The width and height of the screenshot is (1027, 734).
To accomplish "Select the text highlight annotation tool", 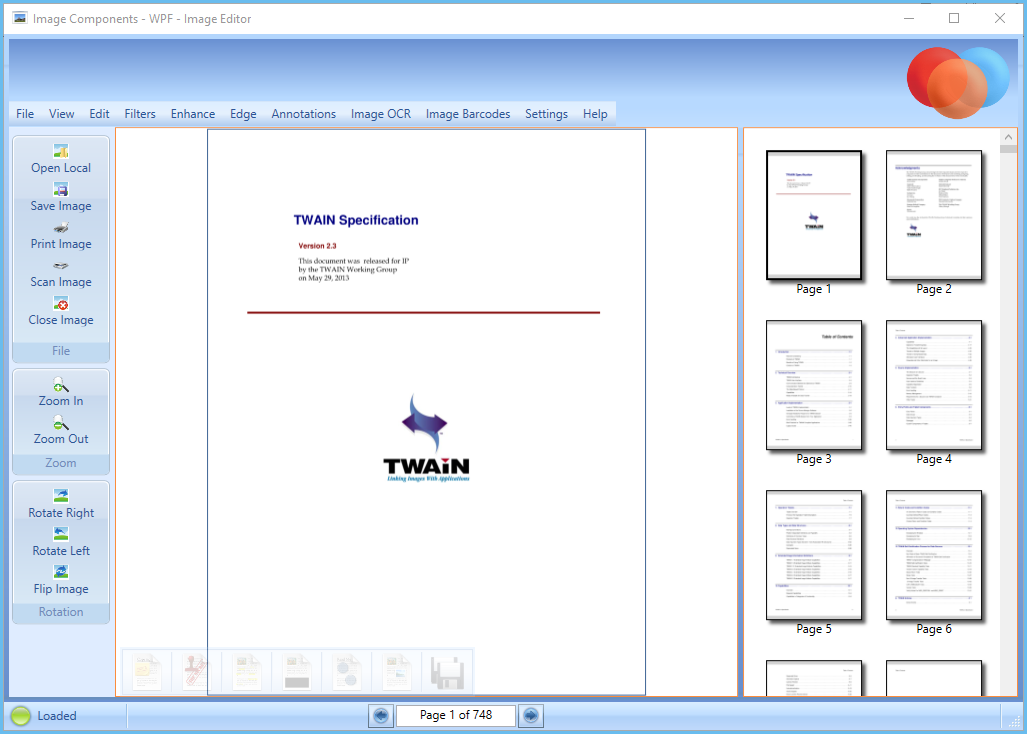I will (x=247, y=671).
